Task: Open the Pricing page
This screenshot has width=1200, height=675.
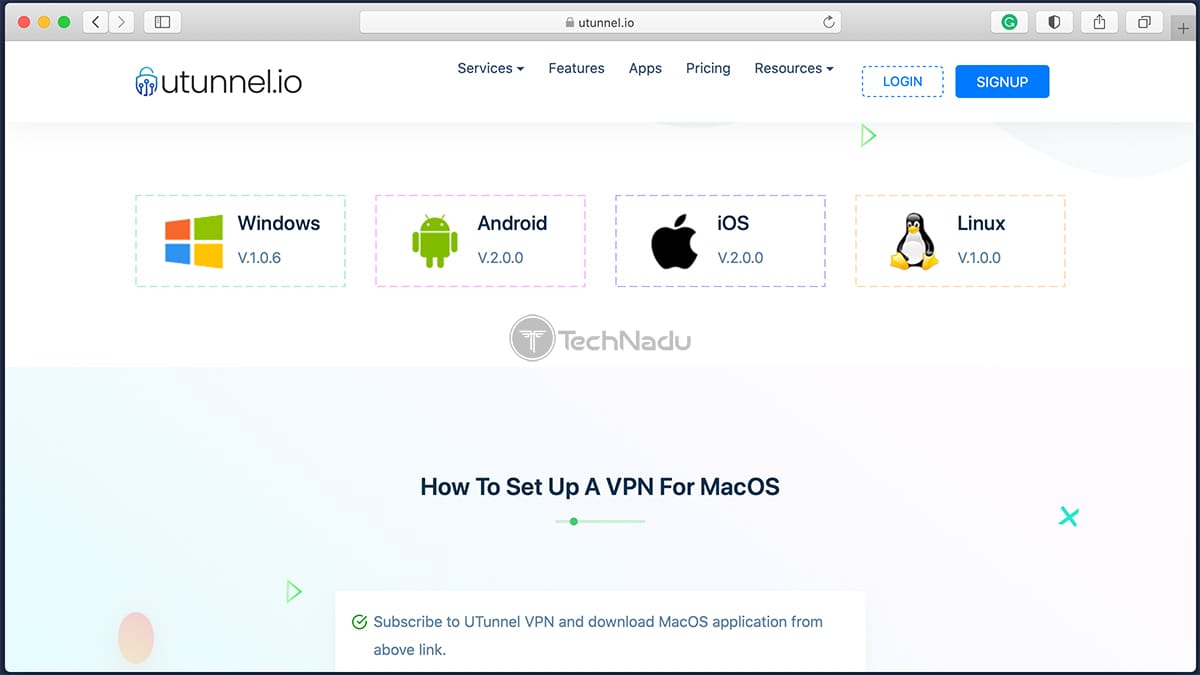Action: click(x=708, y=68)
